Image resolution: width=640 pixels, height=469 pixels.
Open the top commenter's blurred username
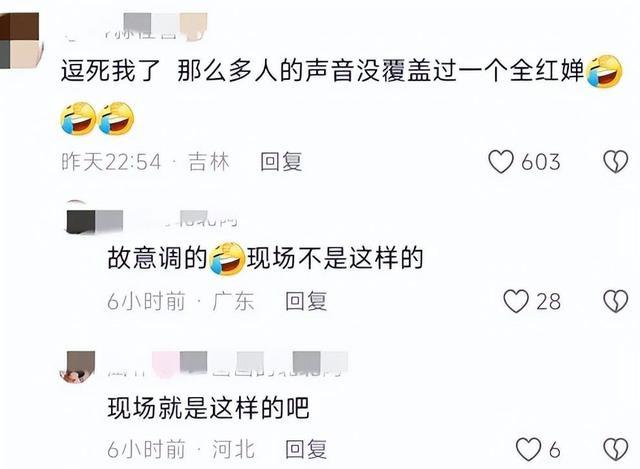coord(137,27)
